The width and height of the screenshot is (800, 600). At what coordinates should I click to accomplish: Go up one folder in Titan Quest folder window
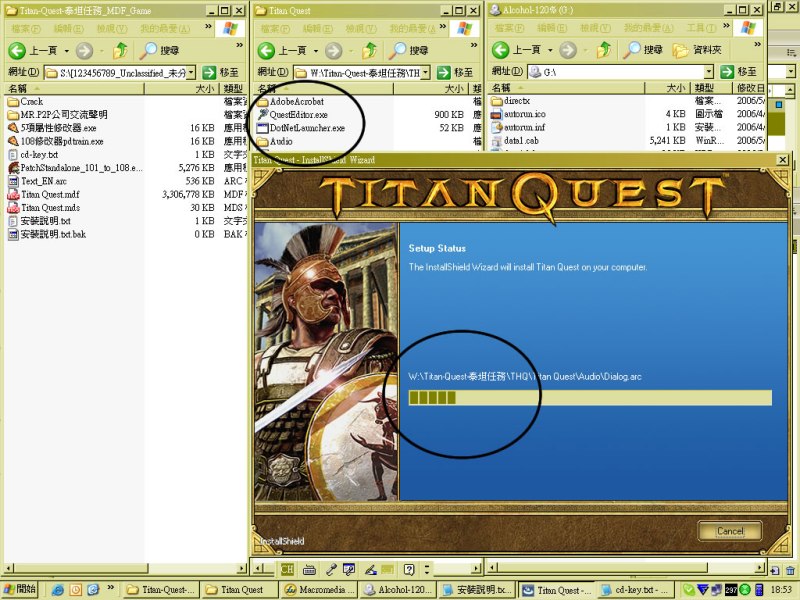click(370, 50)
